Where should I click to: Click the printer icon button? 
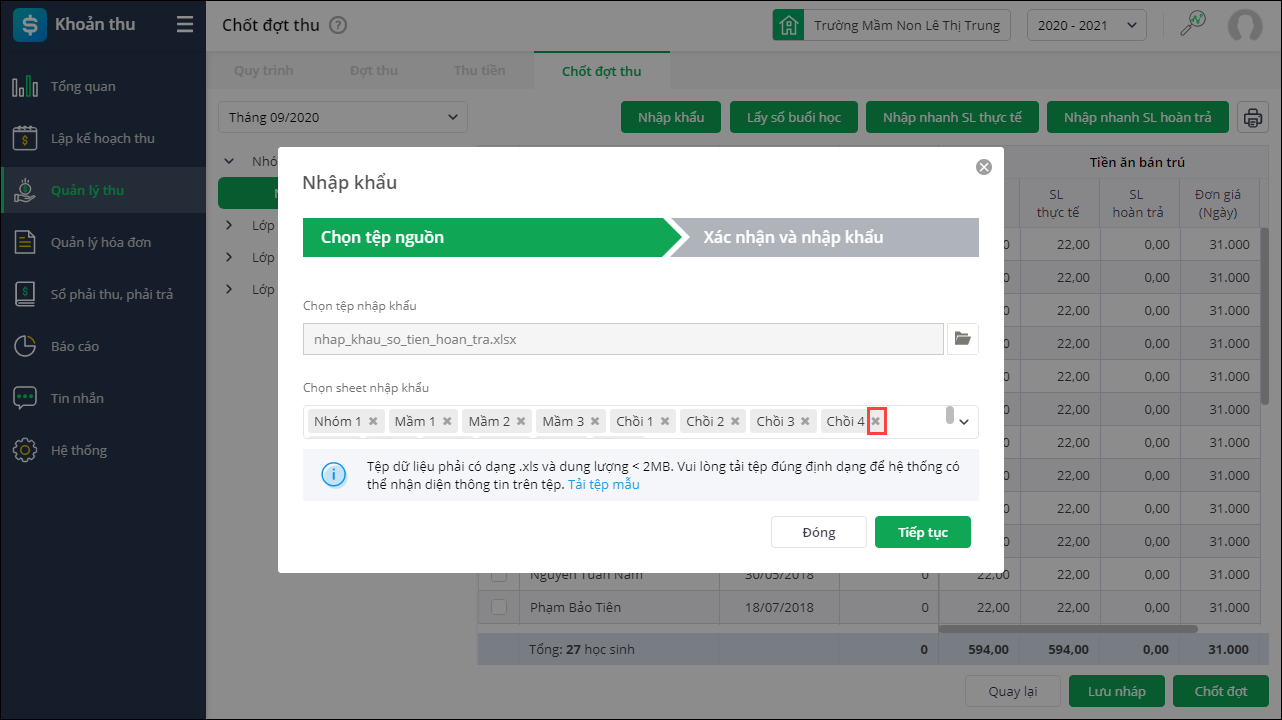pos(1252,117)
